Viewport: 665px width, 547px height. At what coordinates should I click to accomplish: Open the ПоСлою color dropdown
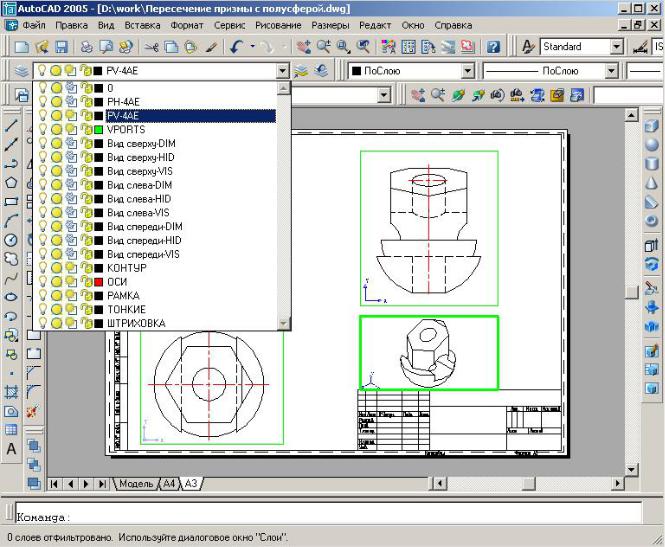click(x=468, y=70)
